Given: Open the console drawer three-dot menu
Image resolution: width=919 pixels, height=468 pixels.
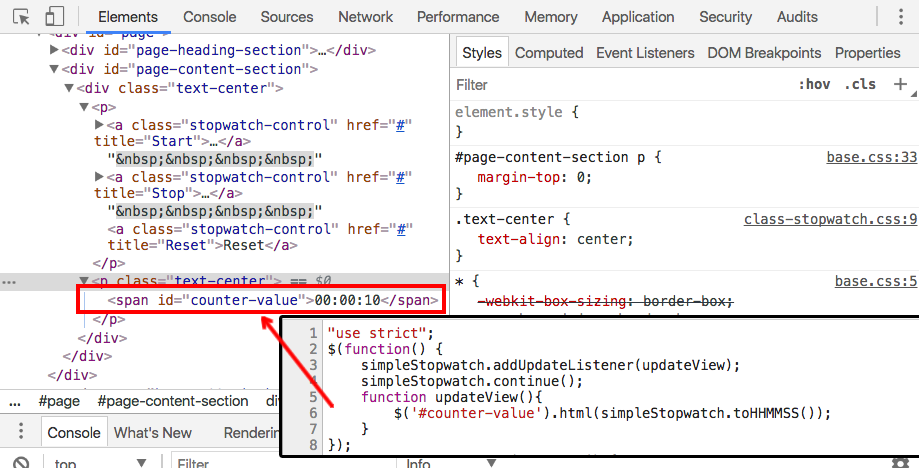Looking at the screenshot, I should pyautogui.click(x=21, y=432).
